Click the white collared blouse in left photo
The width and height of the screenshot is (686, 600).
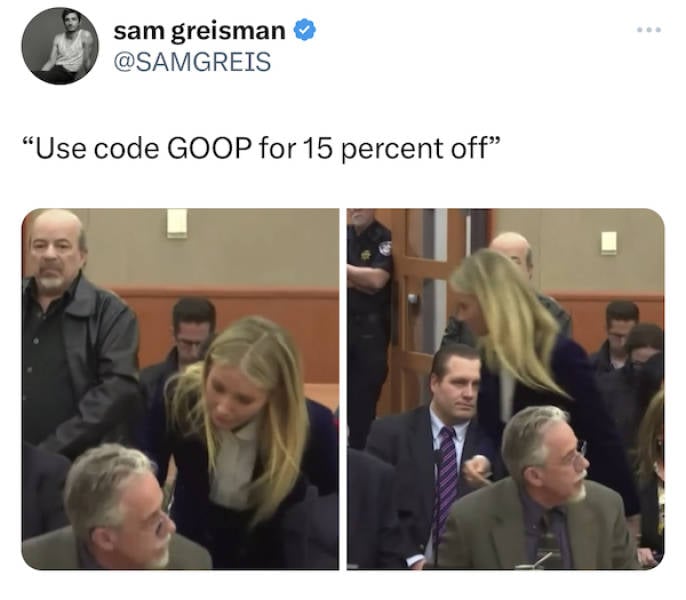point(232,466)
